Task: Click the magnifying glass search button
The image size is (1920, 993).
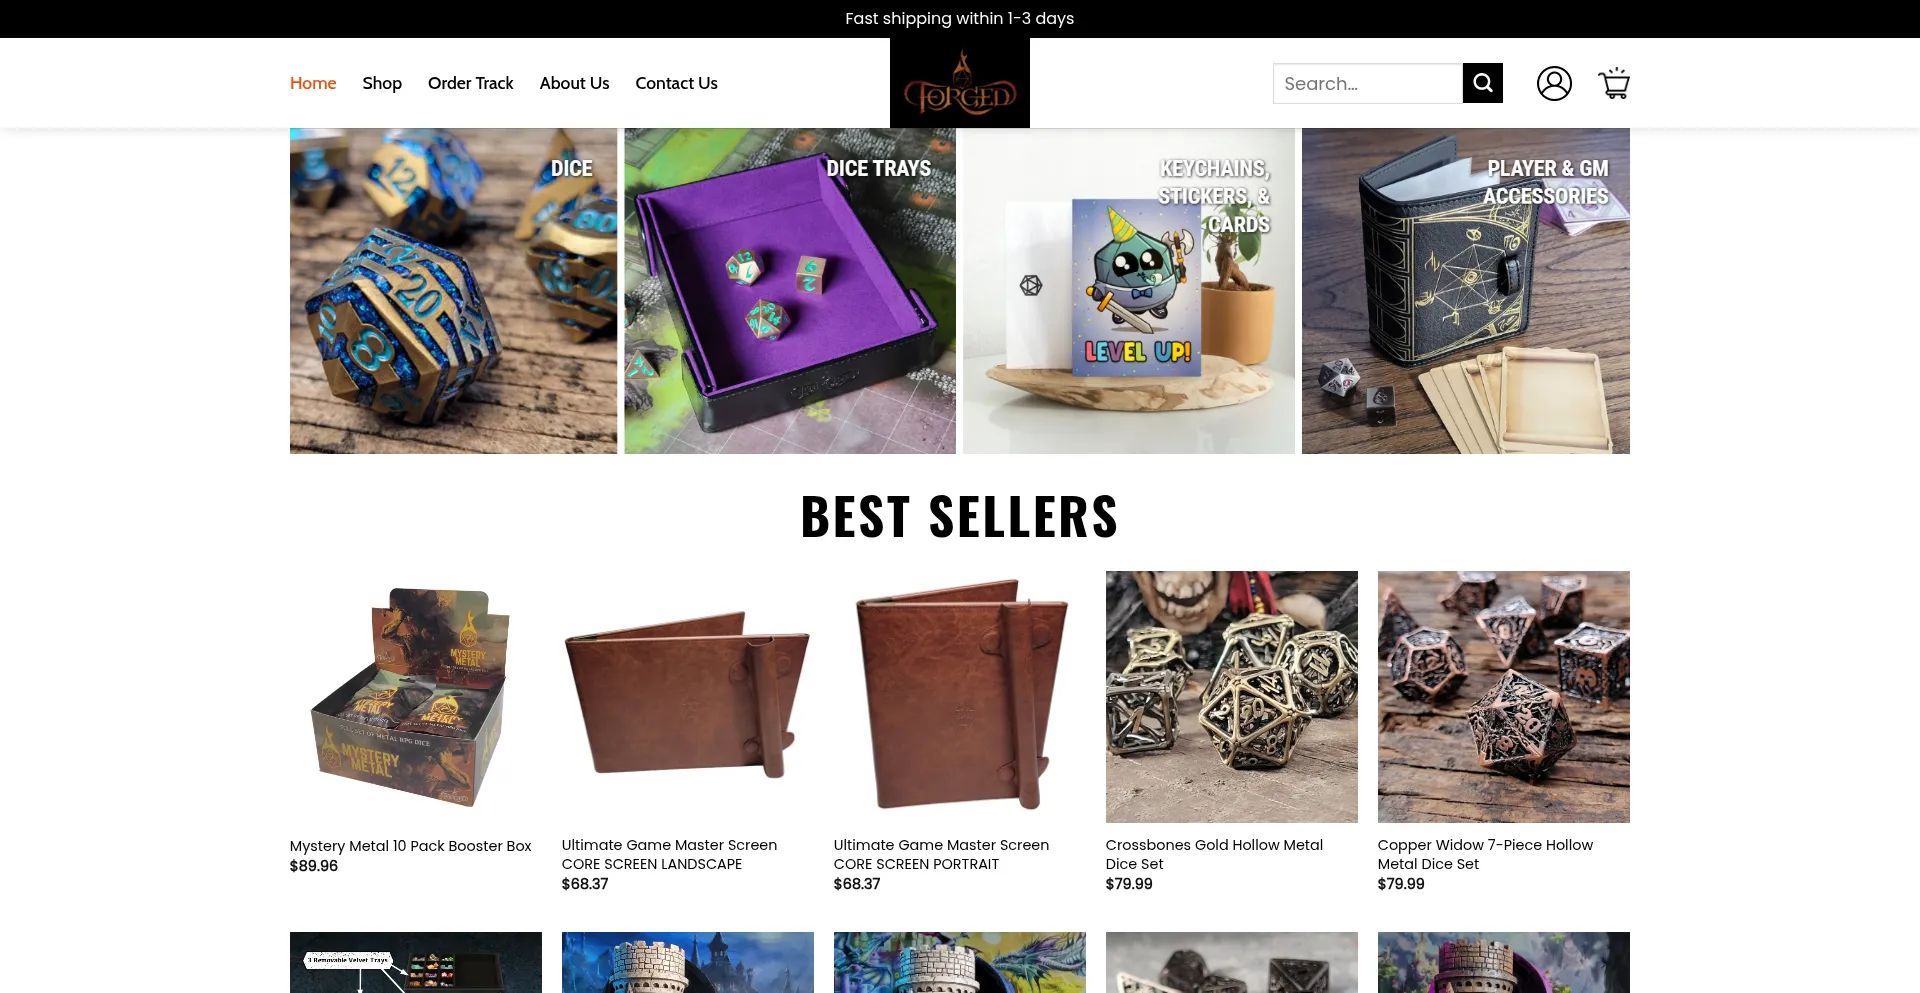Action: (x=1482, y=83)
